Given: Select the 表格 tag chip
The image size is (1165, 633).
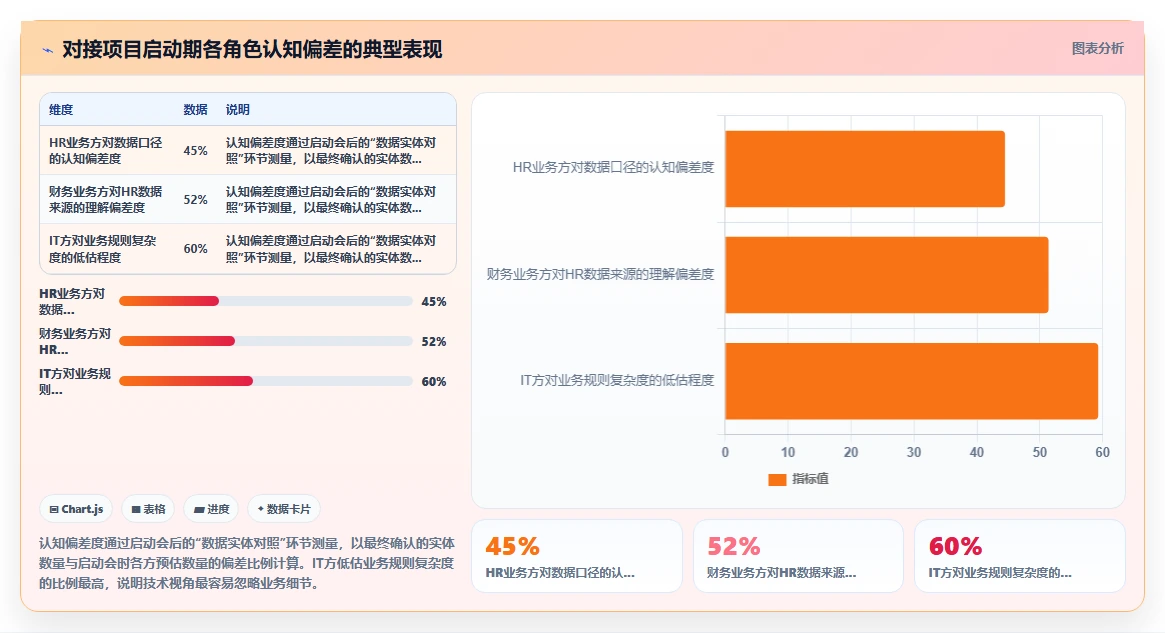Looking at the screenshot, I should [x=148, y=509].
